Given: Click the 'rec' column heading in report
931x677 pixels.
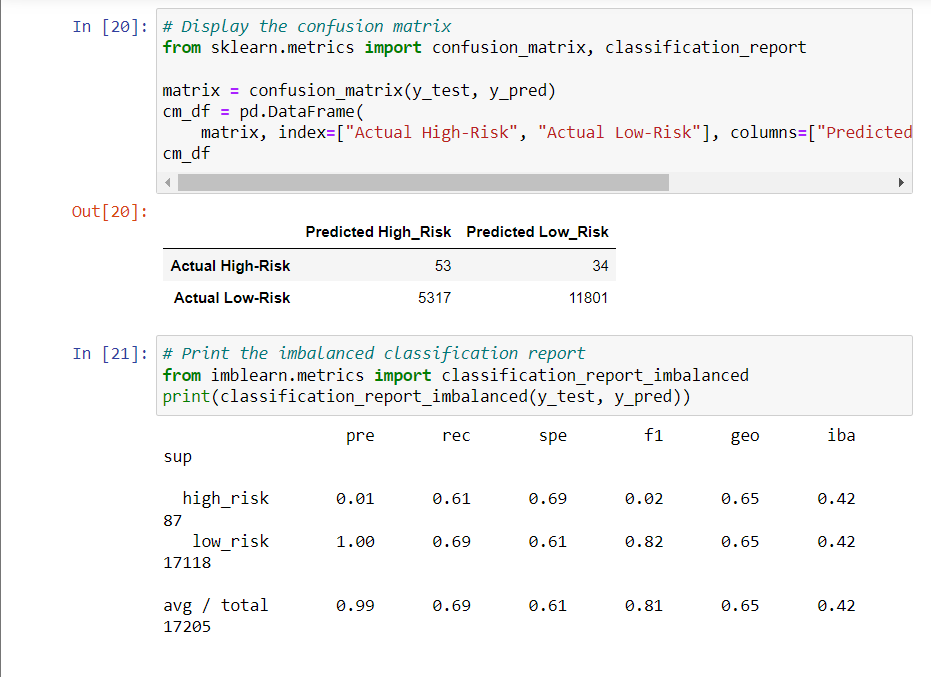Looking at the screenshot, I should [457, 436].
